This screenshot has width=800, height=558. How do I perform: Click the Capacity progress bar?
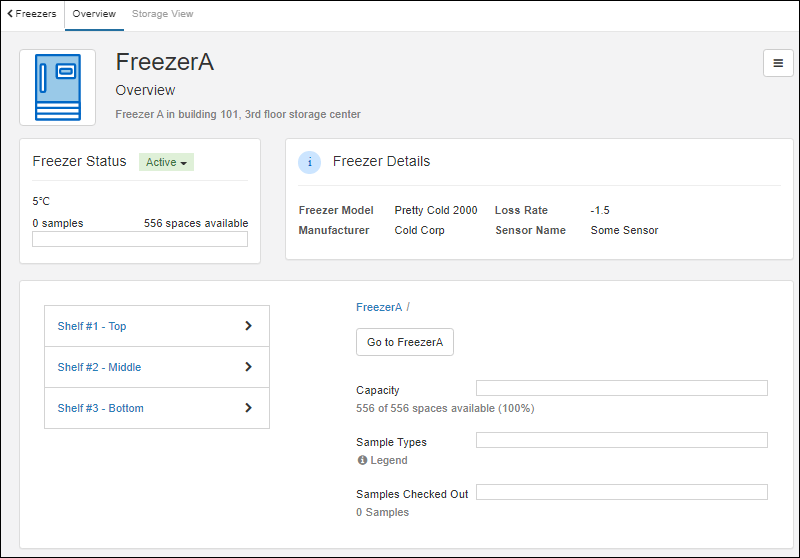(x=621, y=388)
